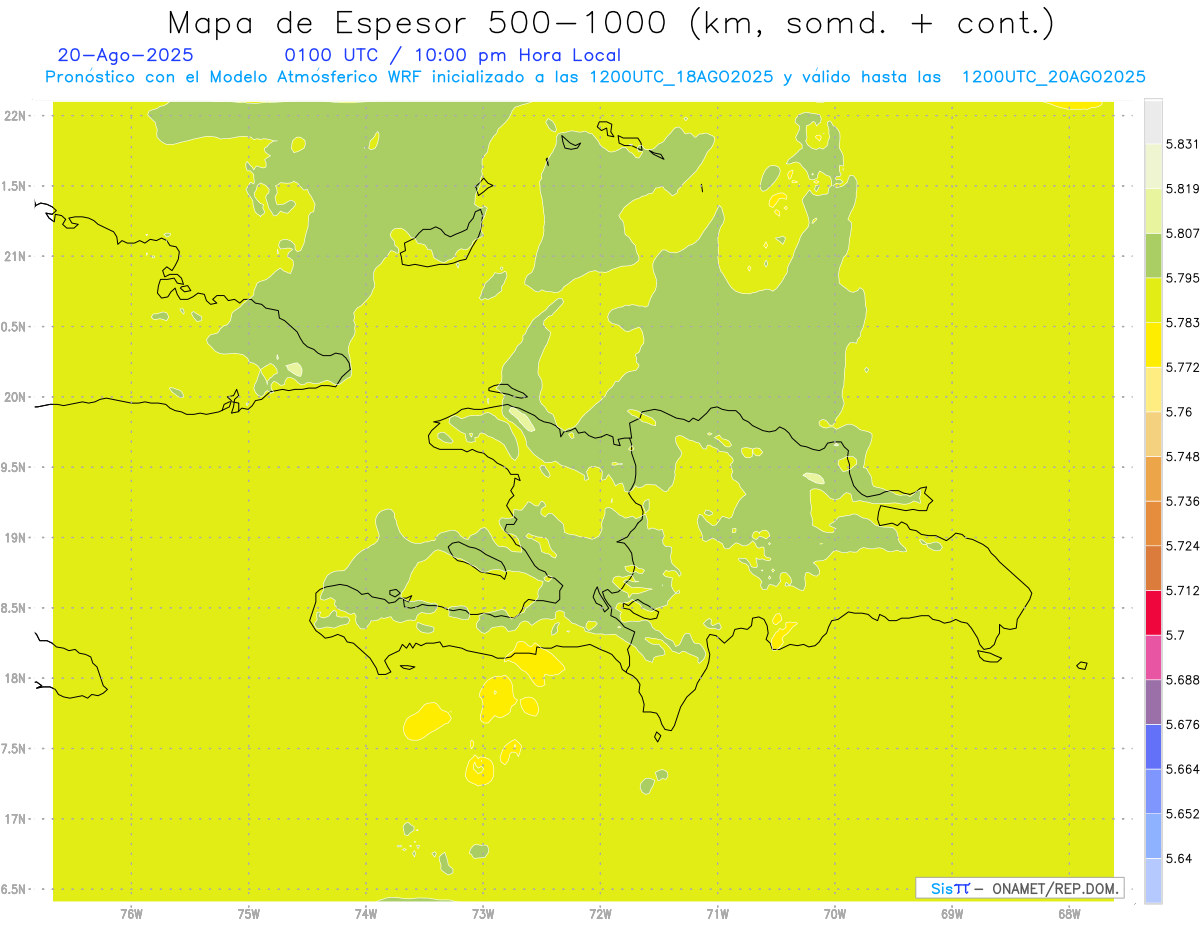Click the 5.664 legend value
The image size is (1200, 927).
pyautogui.click(x=1182, y=769)
